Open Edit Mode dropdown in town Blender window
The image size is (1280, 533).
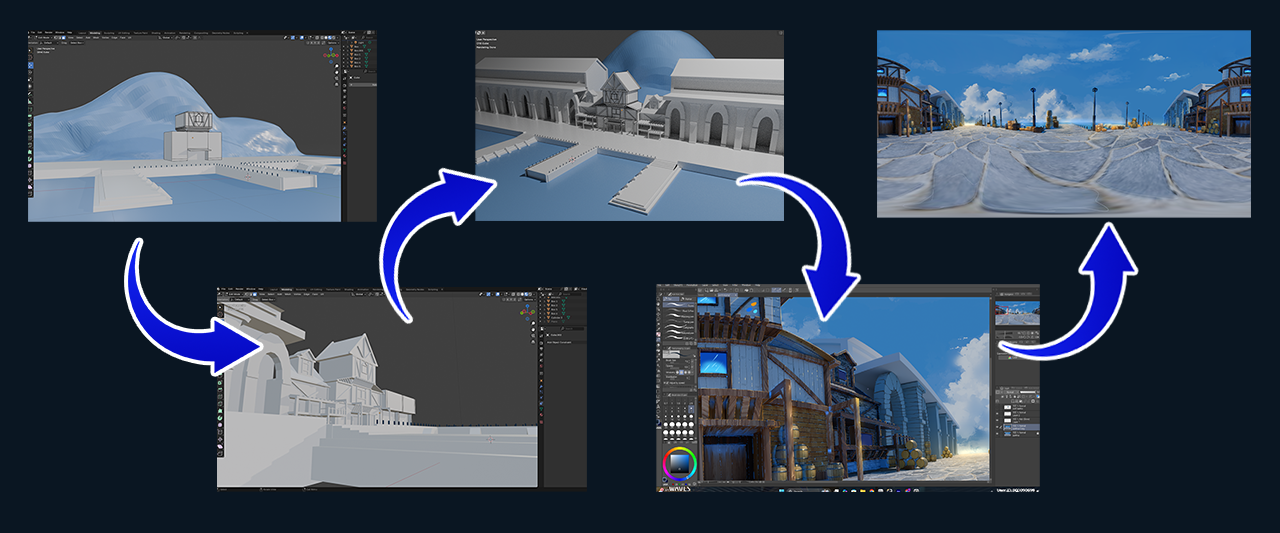tap(235, 294)
